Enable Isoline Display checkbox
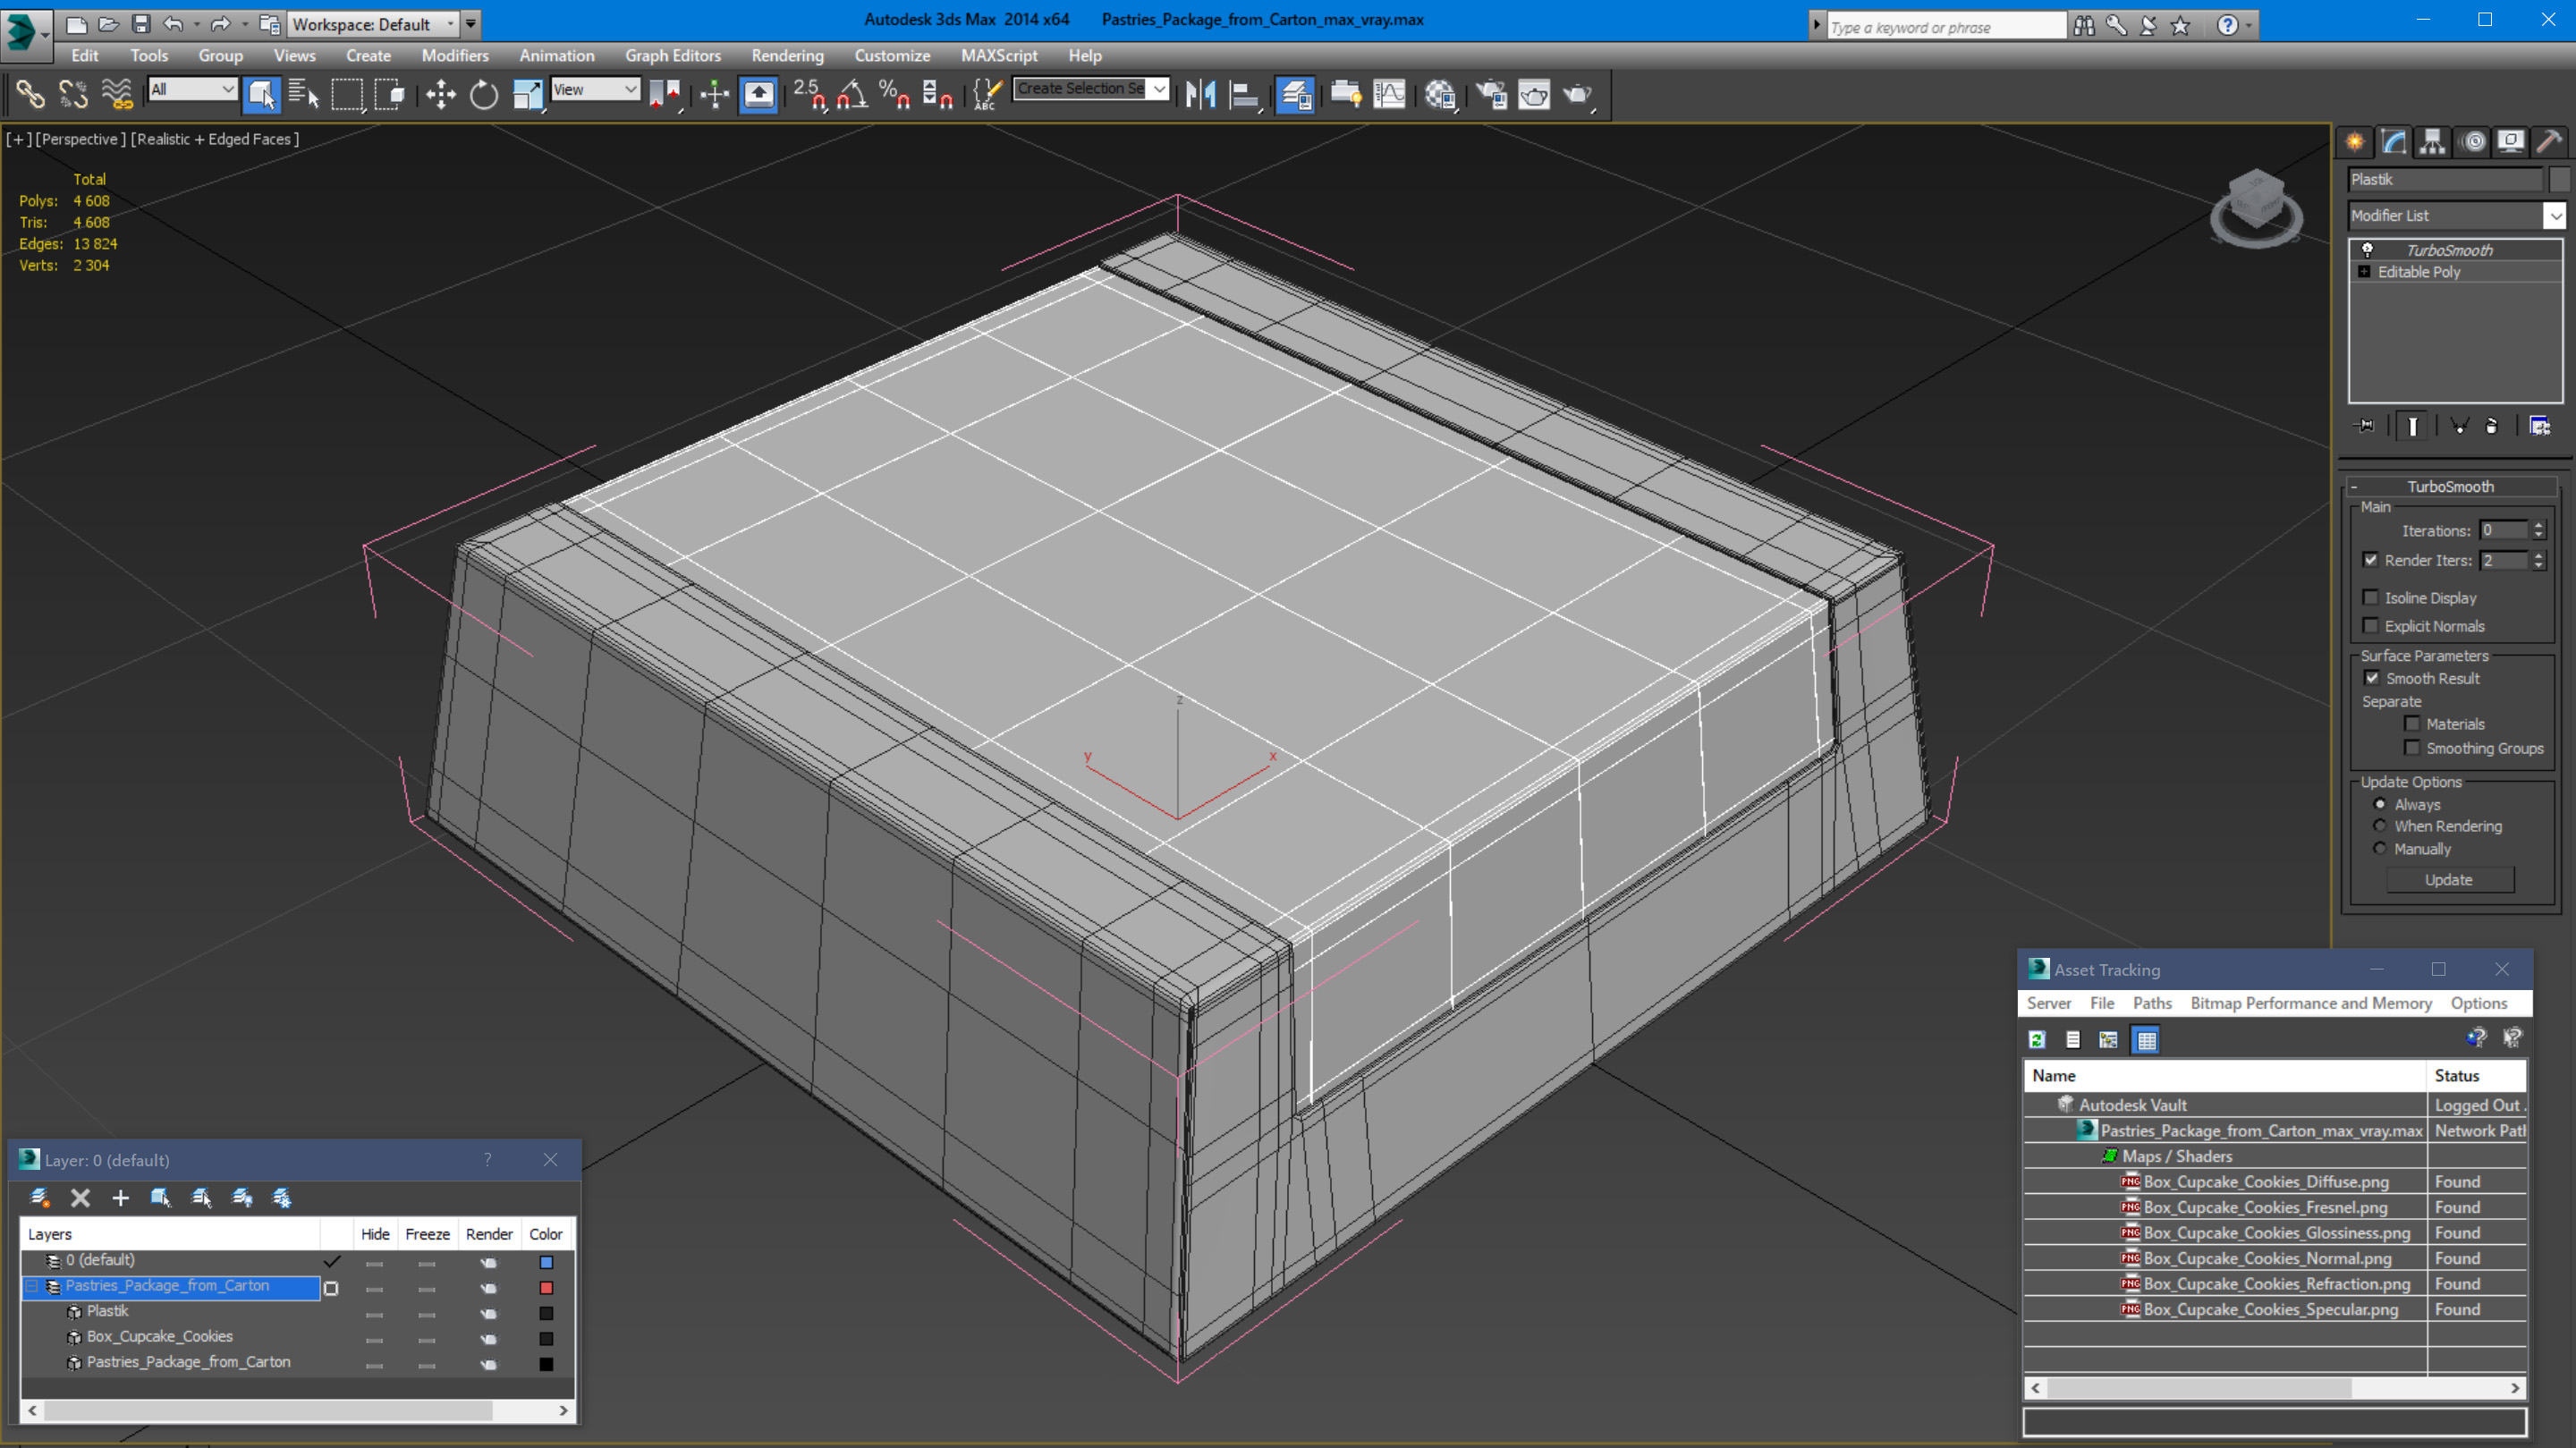Viewport: 2576px width, 1448px height. click(x=2370, y=597)
